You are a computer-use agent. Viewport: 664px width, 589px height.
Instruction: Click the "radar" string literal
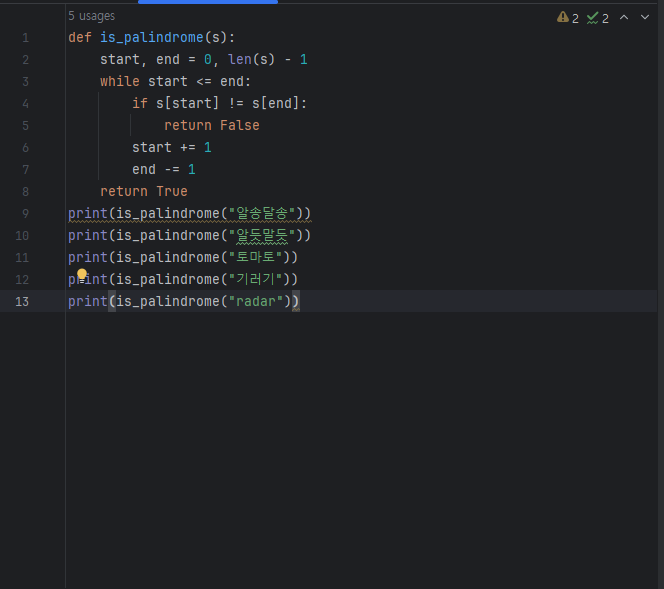click(255, 301)
